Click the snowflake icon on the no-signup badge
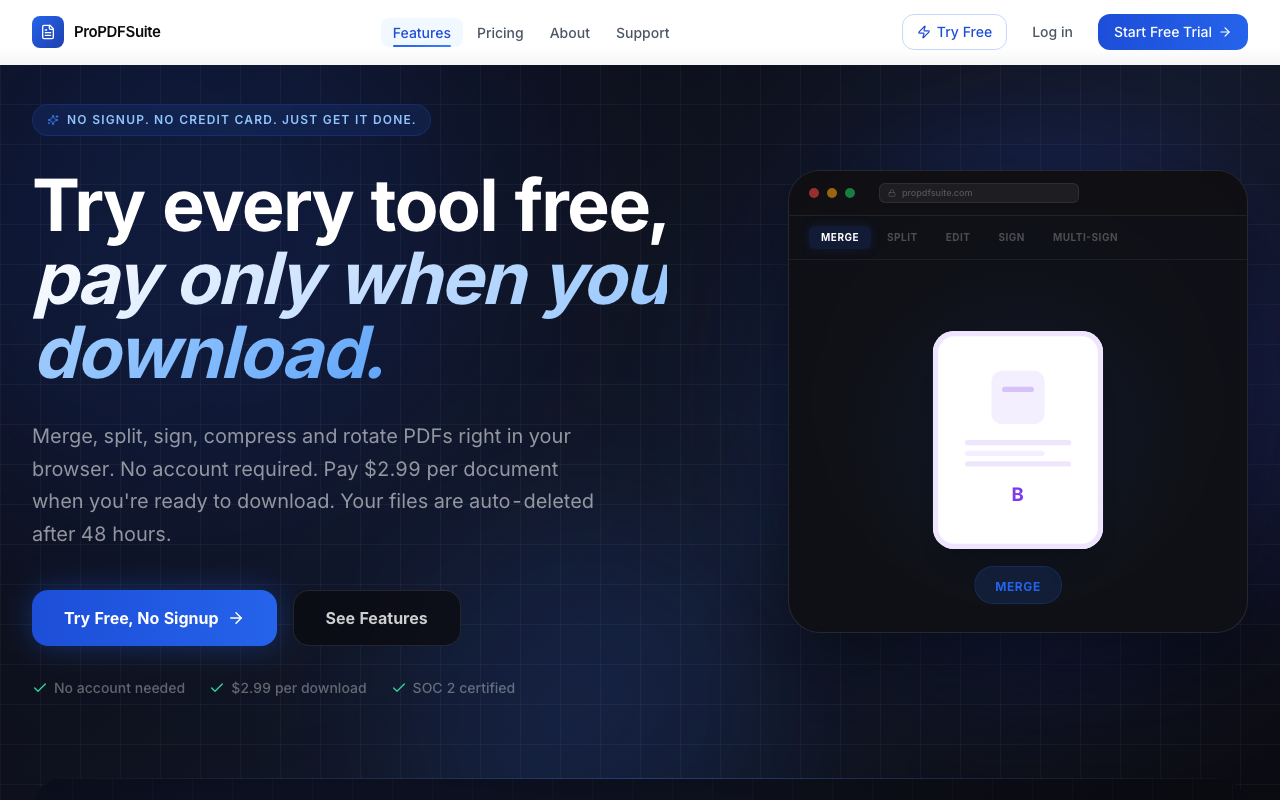 tap(52, 119)
